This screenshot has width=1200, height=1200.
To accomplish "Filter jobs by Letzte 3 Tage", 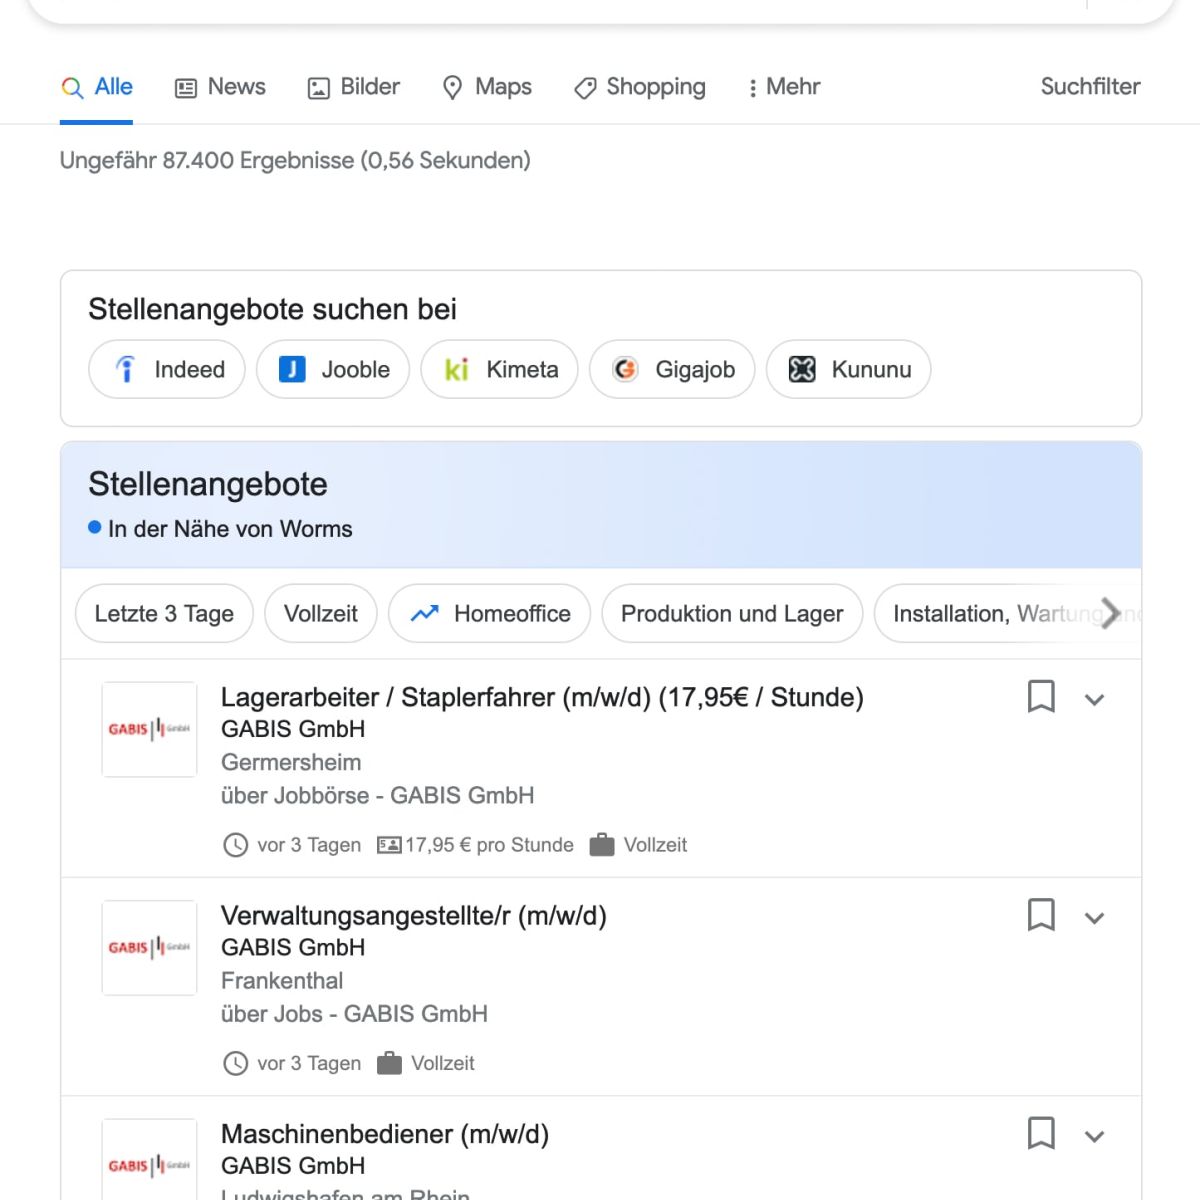I will click(x=164, y=613).
